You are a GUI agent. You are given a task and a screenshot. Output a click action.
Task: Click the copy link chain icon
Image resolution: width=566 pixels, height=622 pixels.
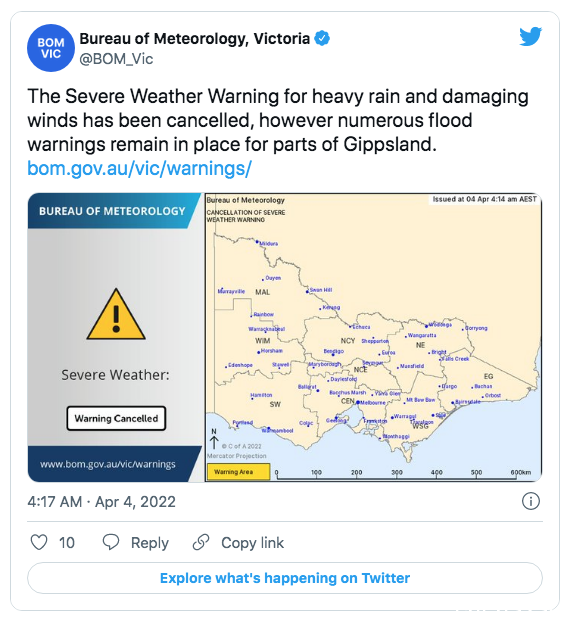point(201,542)
